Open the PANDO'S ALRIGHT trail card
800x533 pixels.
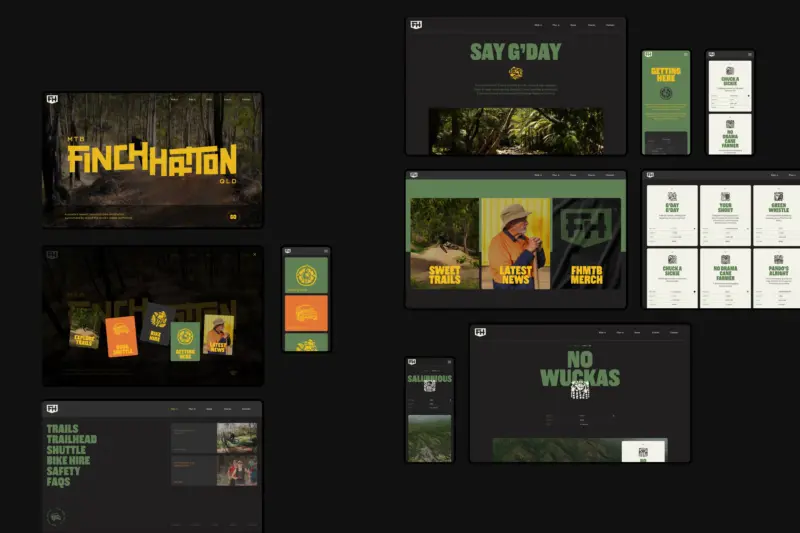777,278
